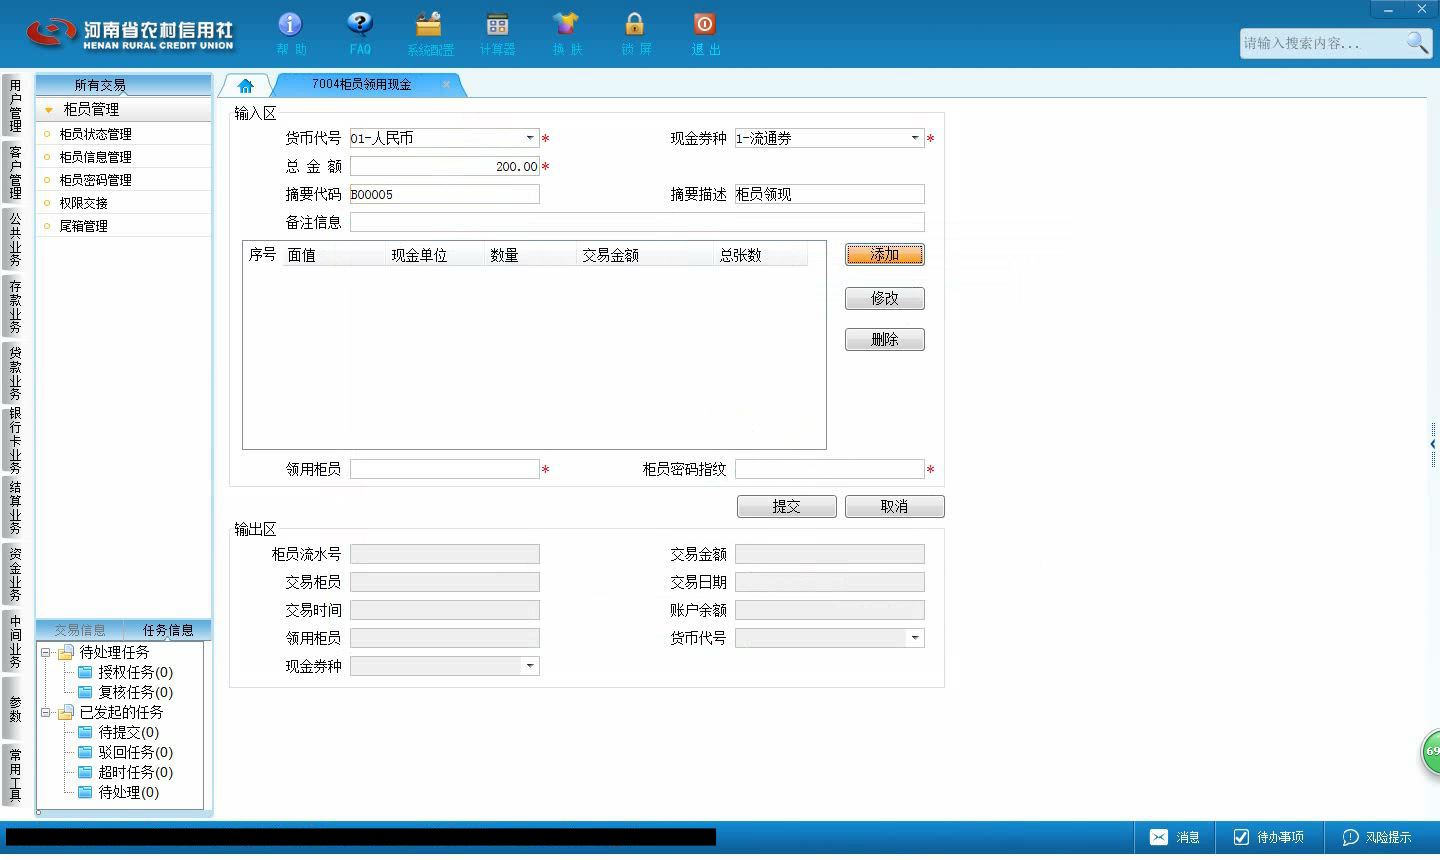The height and width of the screenshot is (860, 1440).
Task: Click the 删除 delete button
Action: tap(885, 340)
